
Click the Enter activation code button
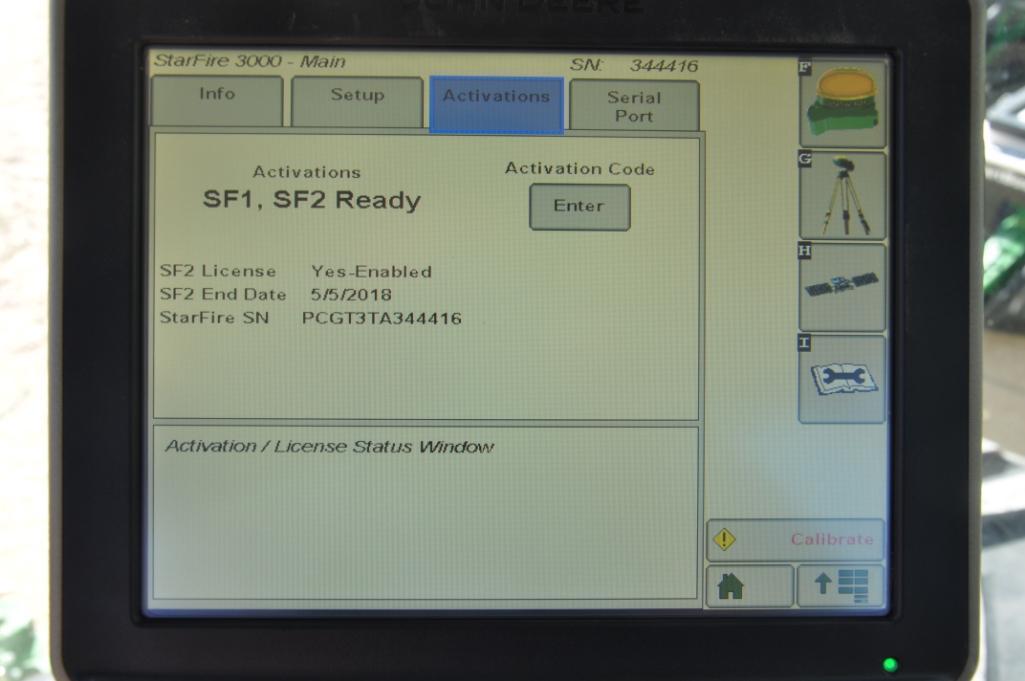580,207
